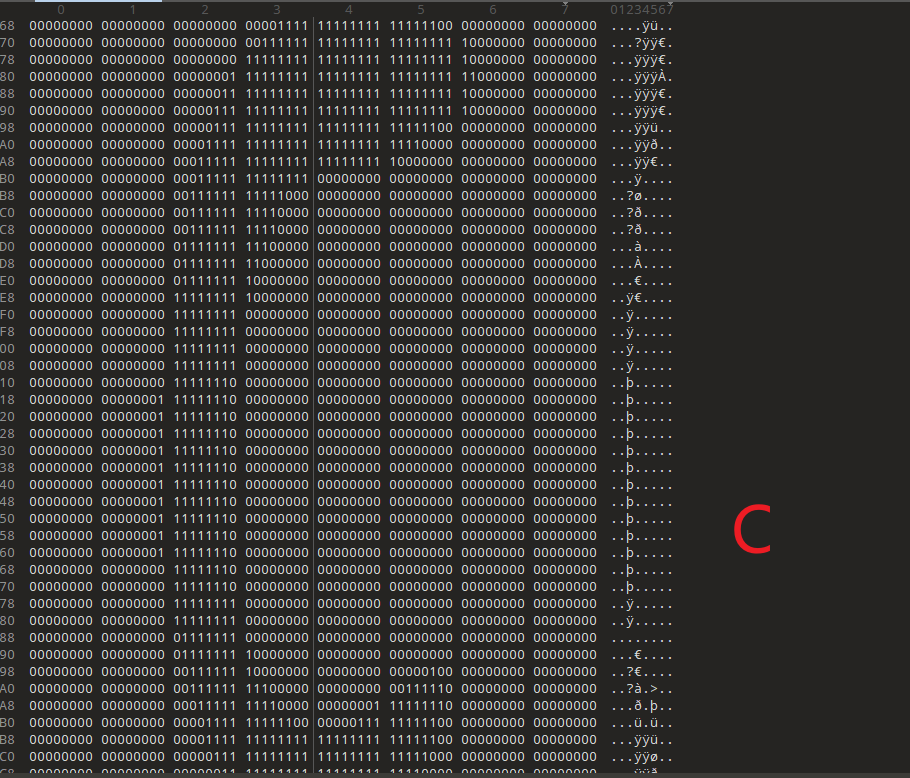This screenshot has width=910, height=778.
Task: Select row offset 00
Action: [x=8, y=349]
